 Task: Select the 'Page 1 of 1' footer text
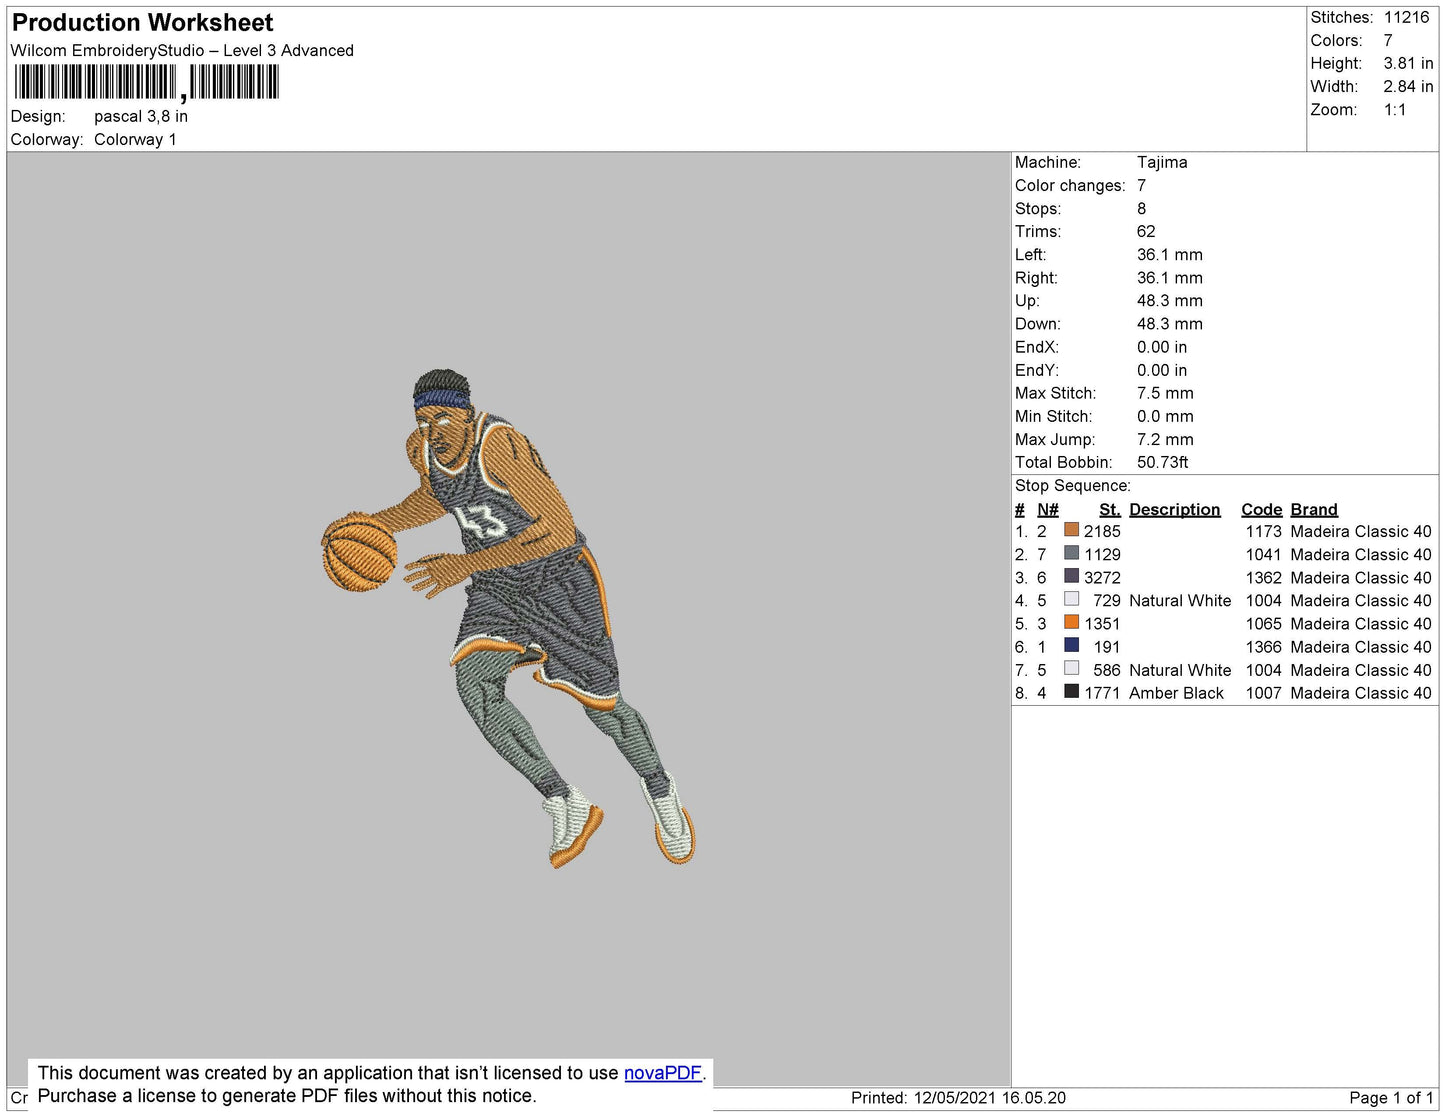coord(1392,1097)
